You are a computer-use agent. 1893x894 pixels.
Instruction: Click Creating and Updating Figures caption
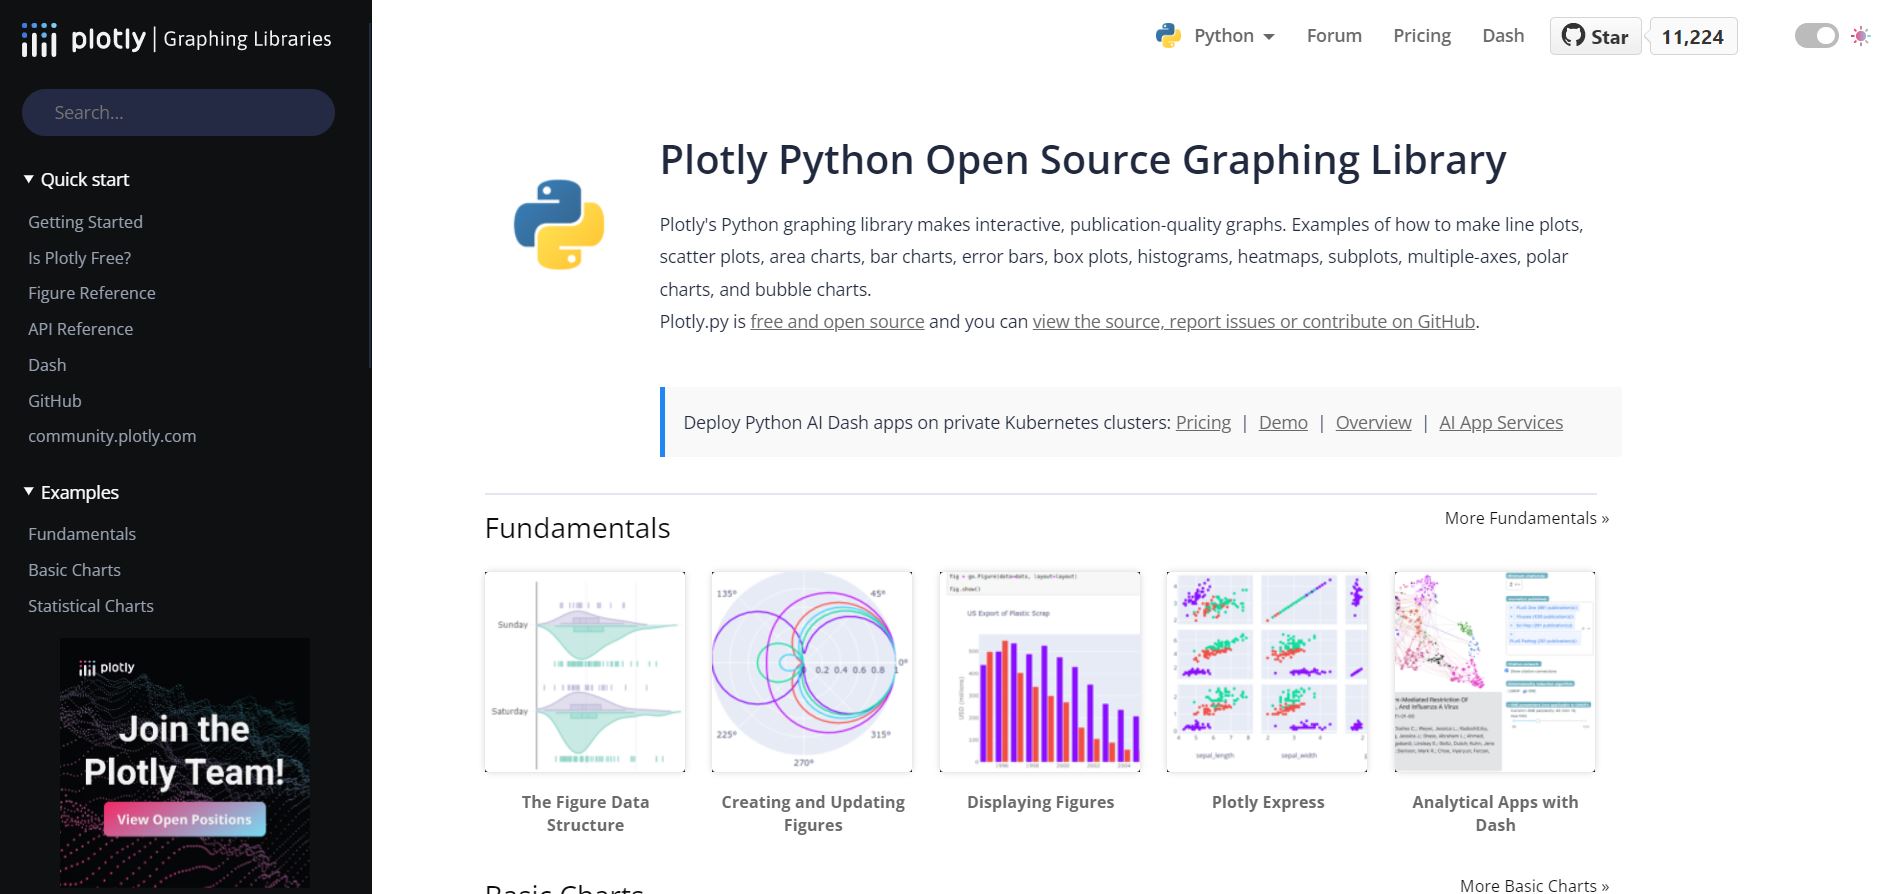(x=813, y=813)
